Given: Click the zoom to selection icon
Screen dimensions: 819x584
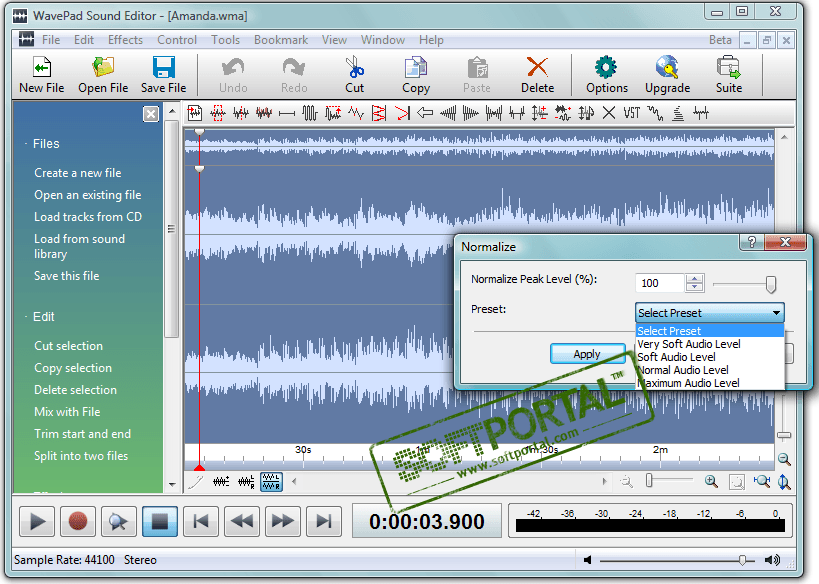Looking at the screenshot, I should coord(736,482).
